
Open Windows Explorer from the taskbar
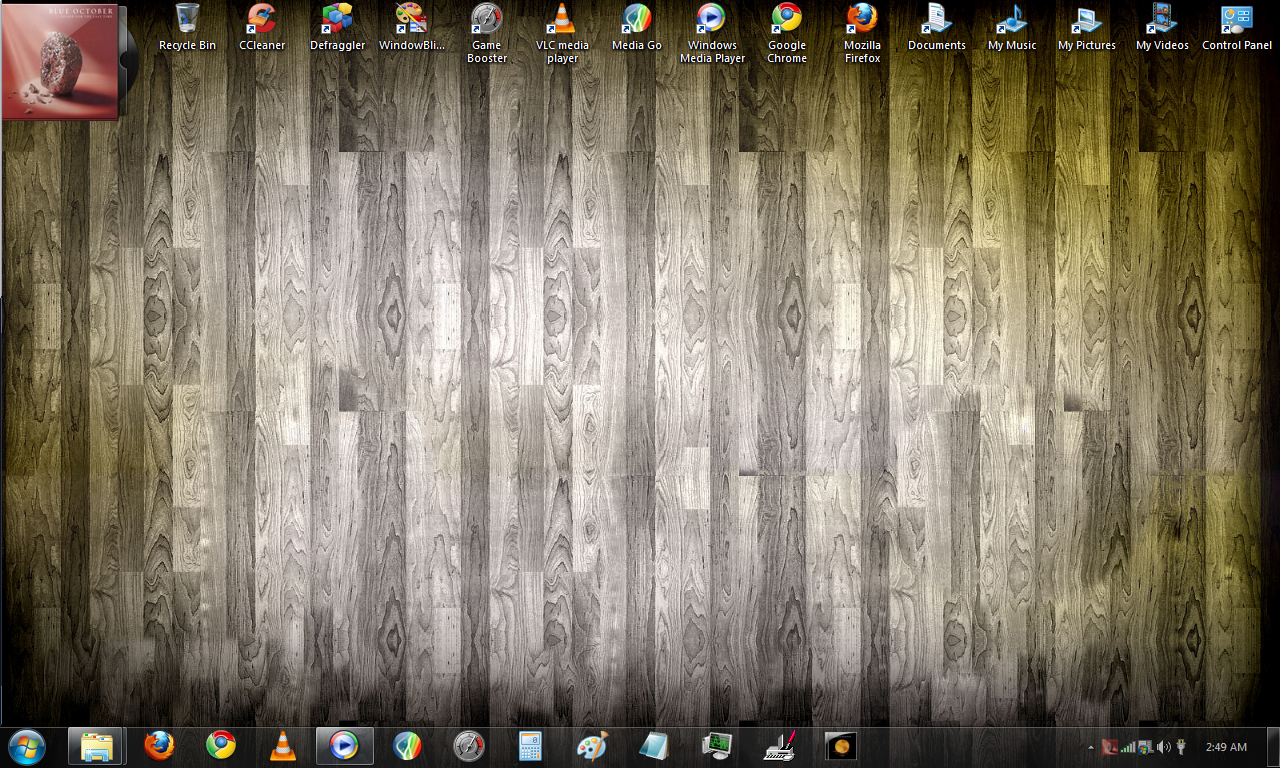(96, 746)
